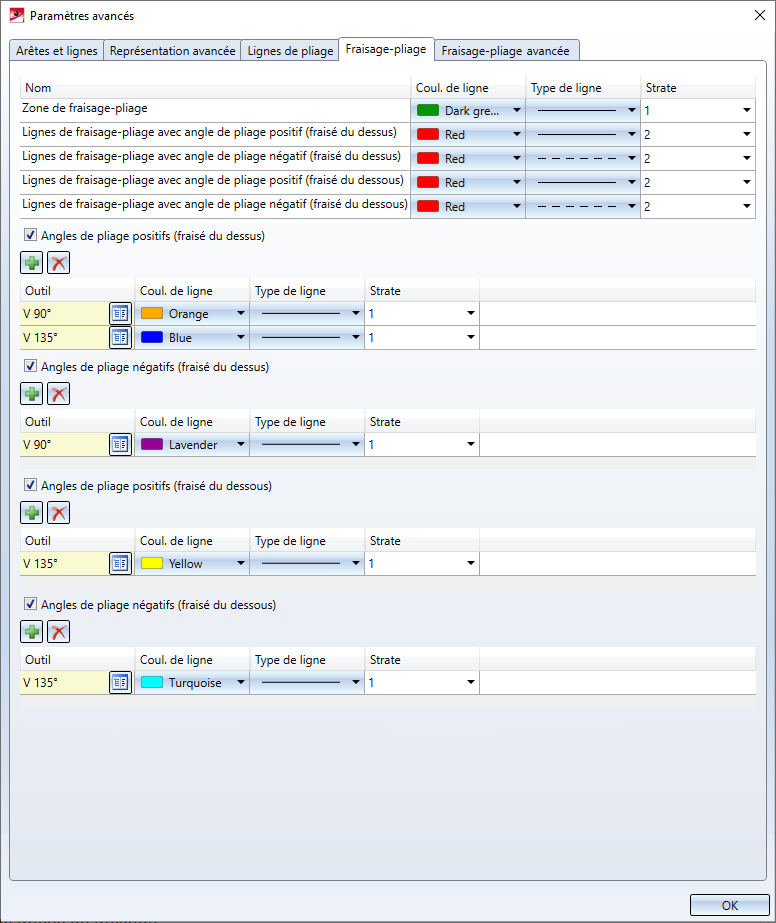The width and height of the screenshot is (776, 923).
Task: Open tool selector for V 135° Blue row
Action: [120, 338]
